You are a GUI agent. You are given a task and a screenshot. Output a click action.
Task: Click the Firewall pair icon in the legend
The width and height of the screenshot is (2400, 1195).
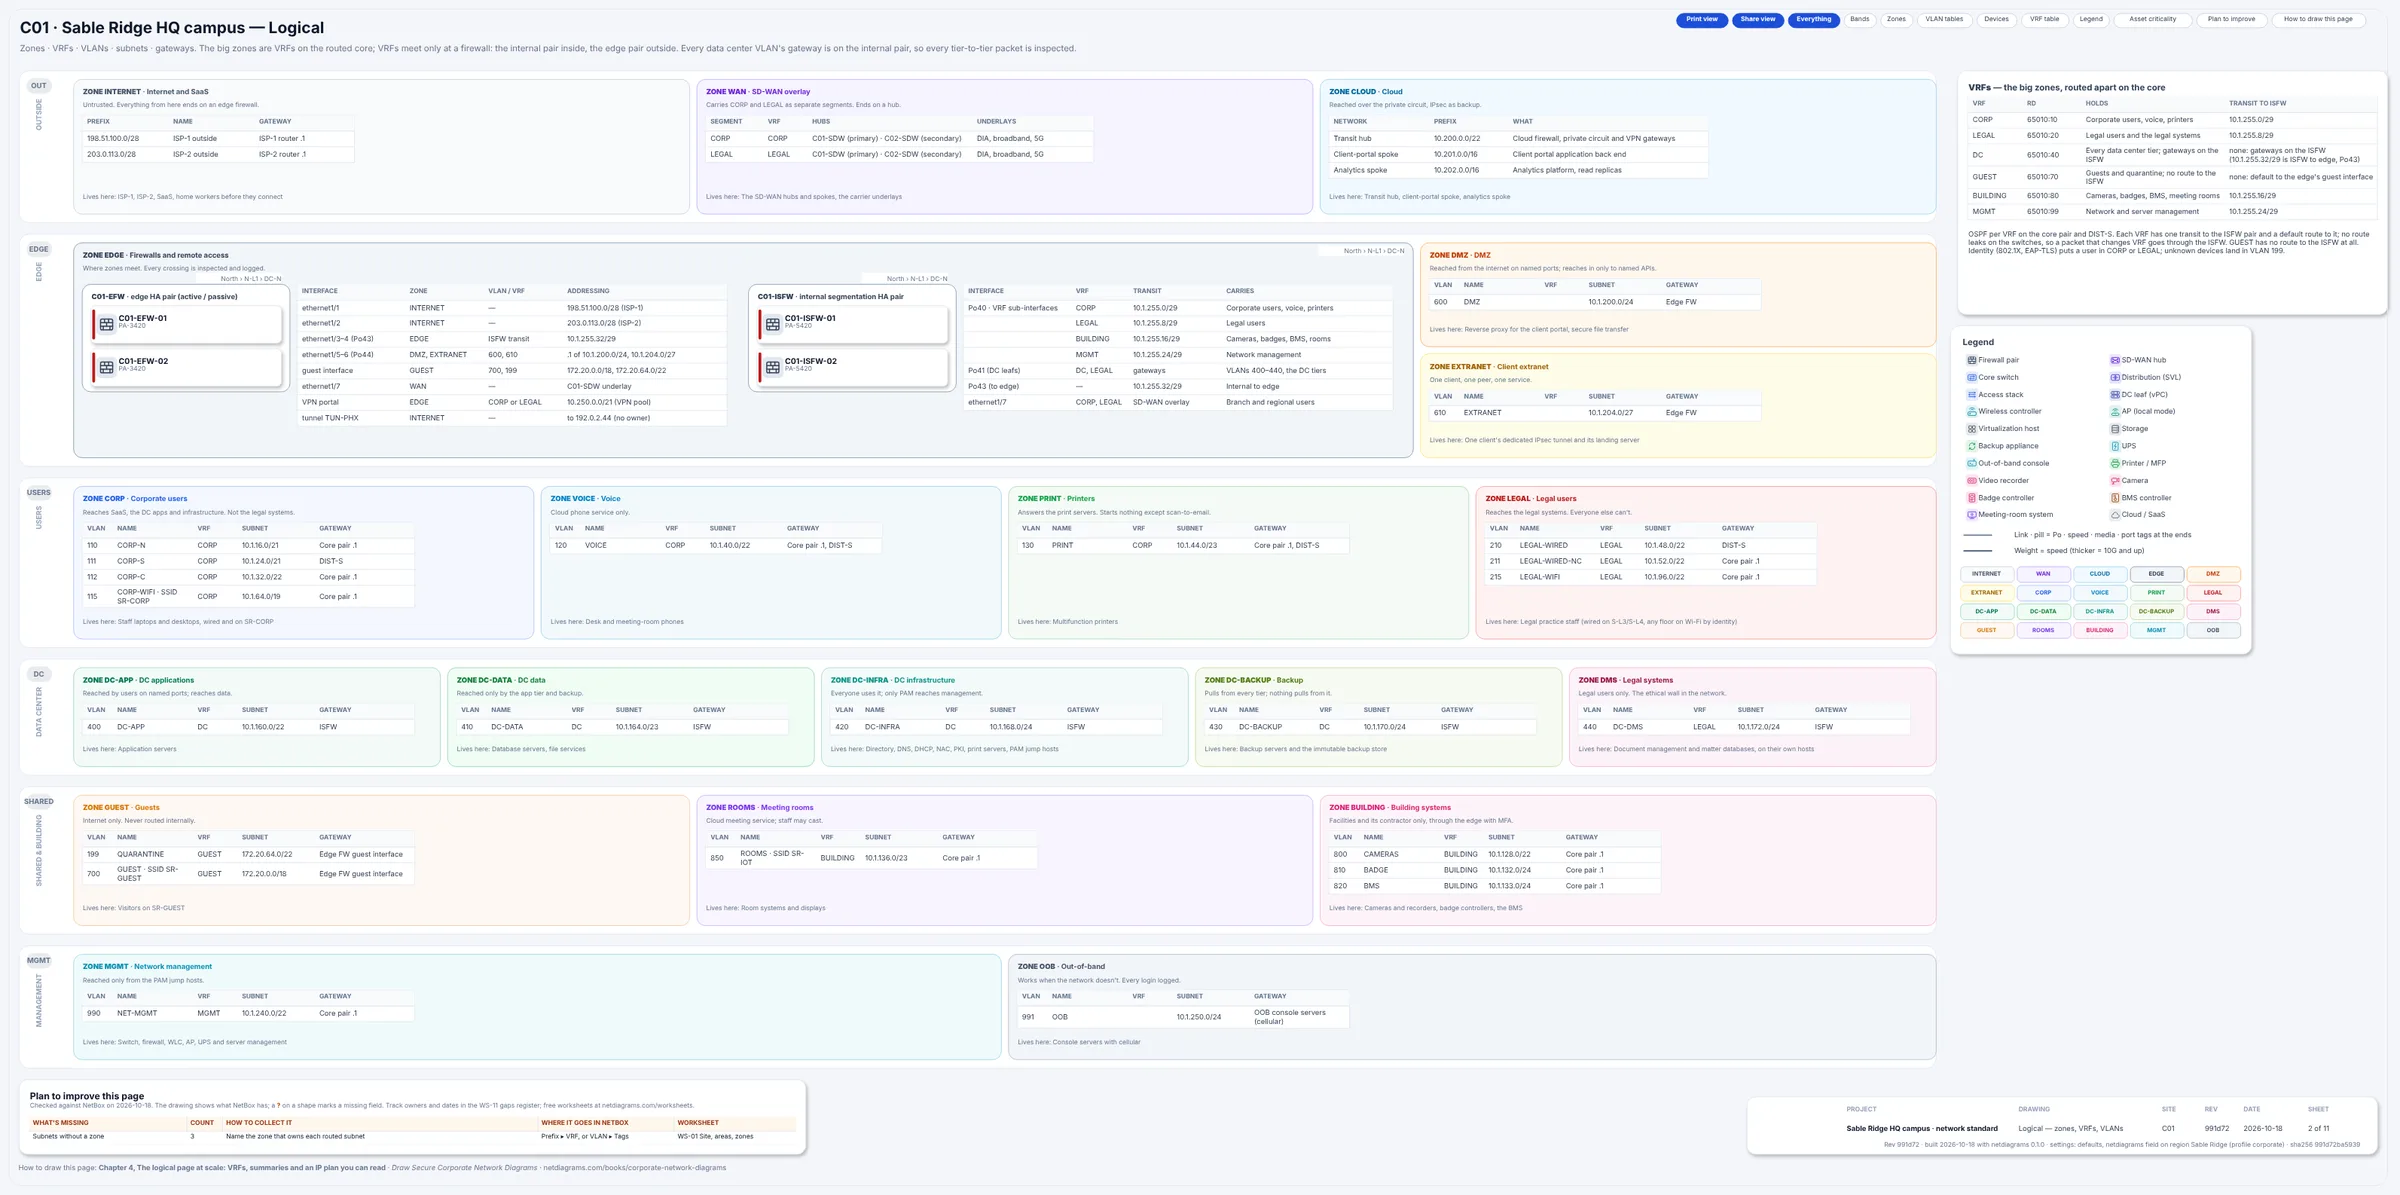(1971, 360)
